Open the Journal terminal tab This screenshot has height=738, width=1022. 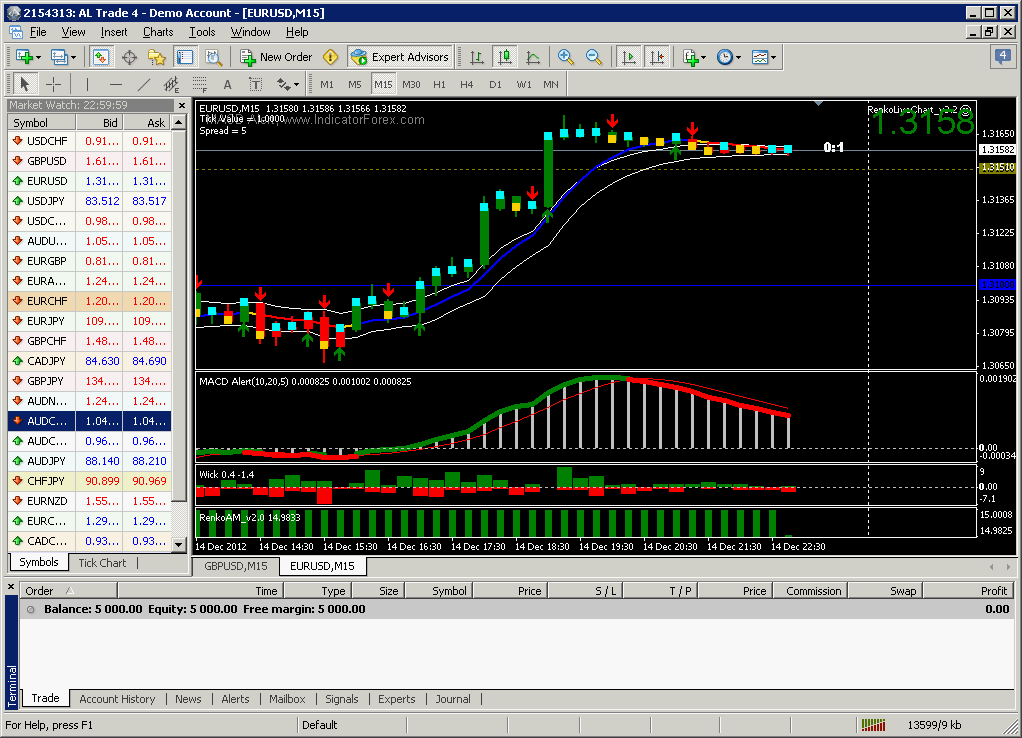coord(453,699)
